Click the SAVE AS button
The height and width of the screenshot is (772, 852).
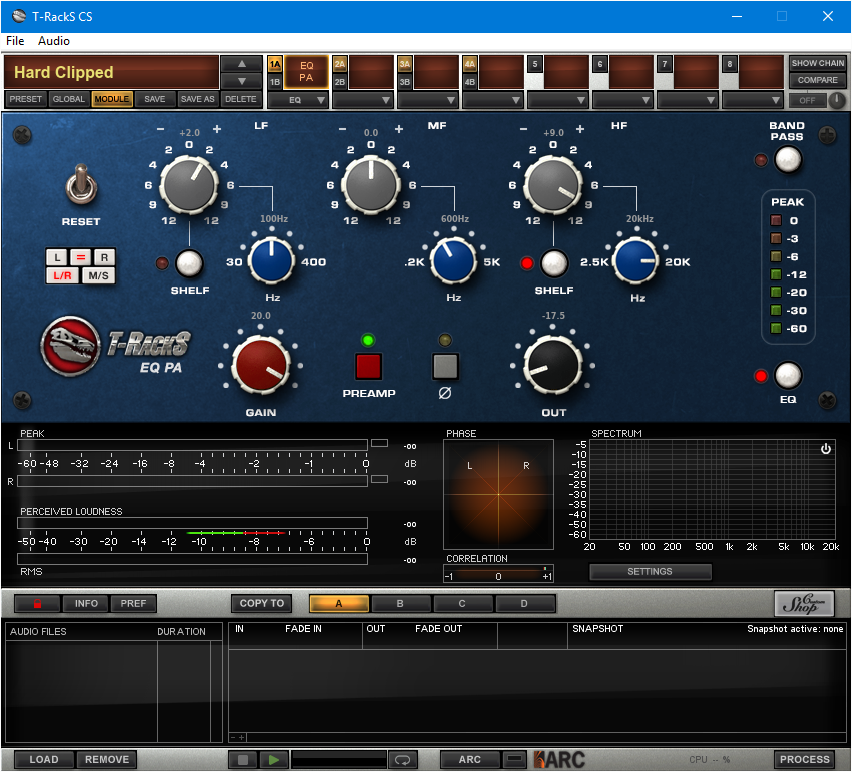(198, 99)
